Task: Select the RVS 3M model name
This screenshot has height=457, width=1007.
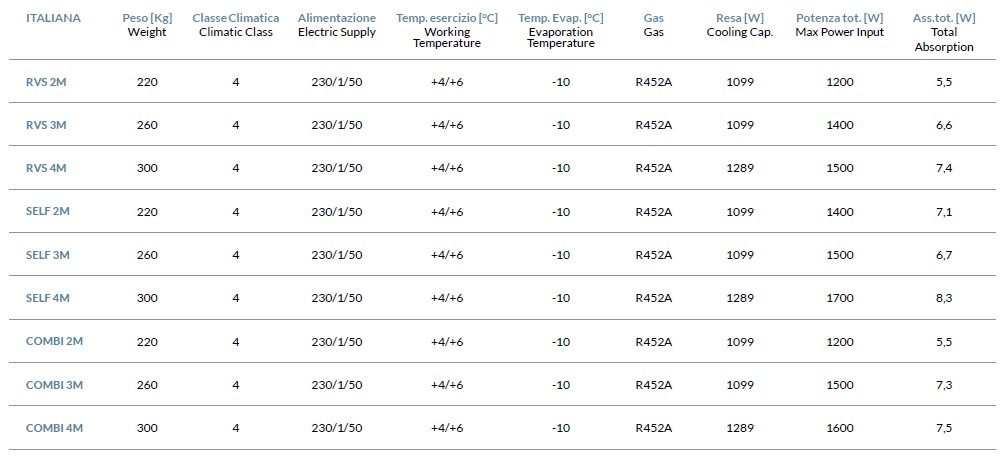Action: [46, 125]
